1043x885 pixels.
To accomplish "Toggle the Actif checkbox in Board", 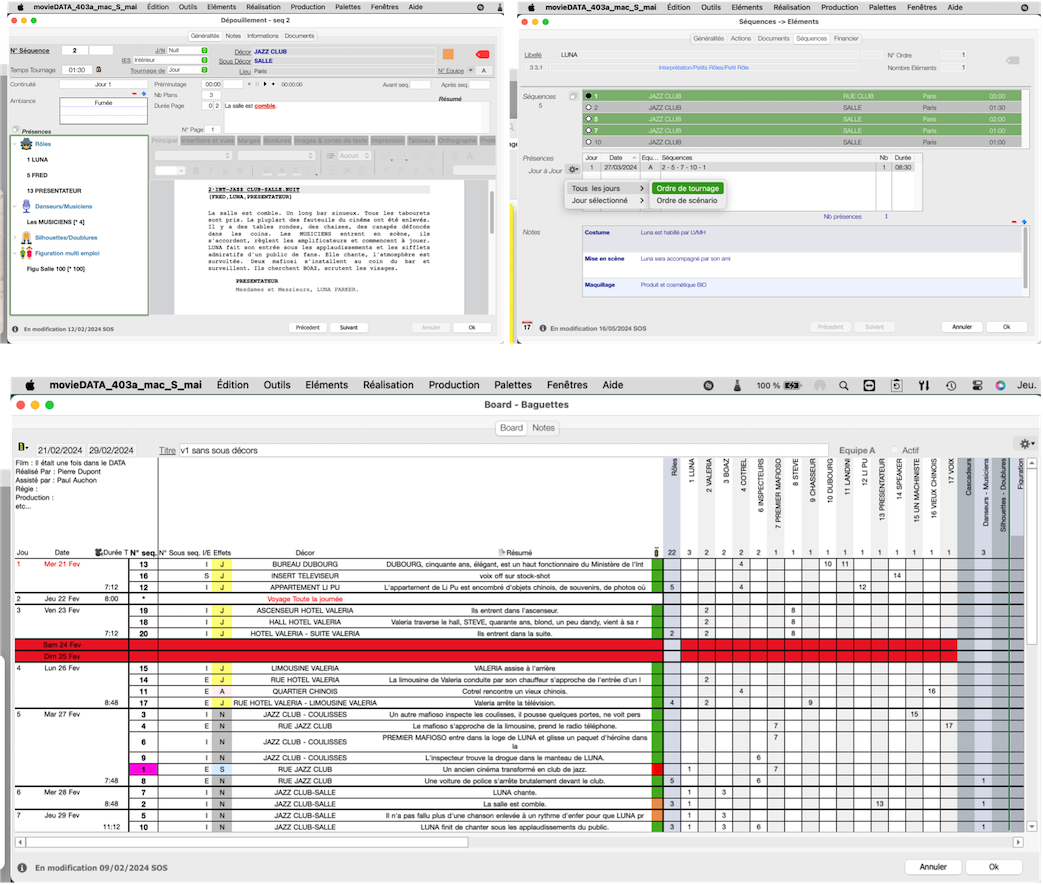I will tap(895, 451).
